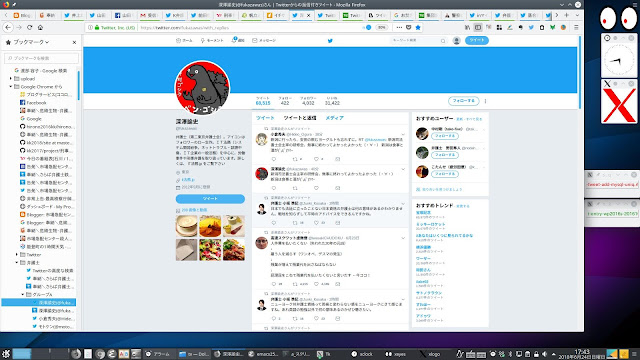The image size is (640, 360).
Task: Click the 90% zoom level indicator
Action: click(381, 27)
